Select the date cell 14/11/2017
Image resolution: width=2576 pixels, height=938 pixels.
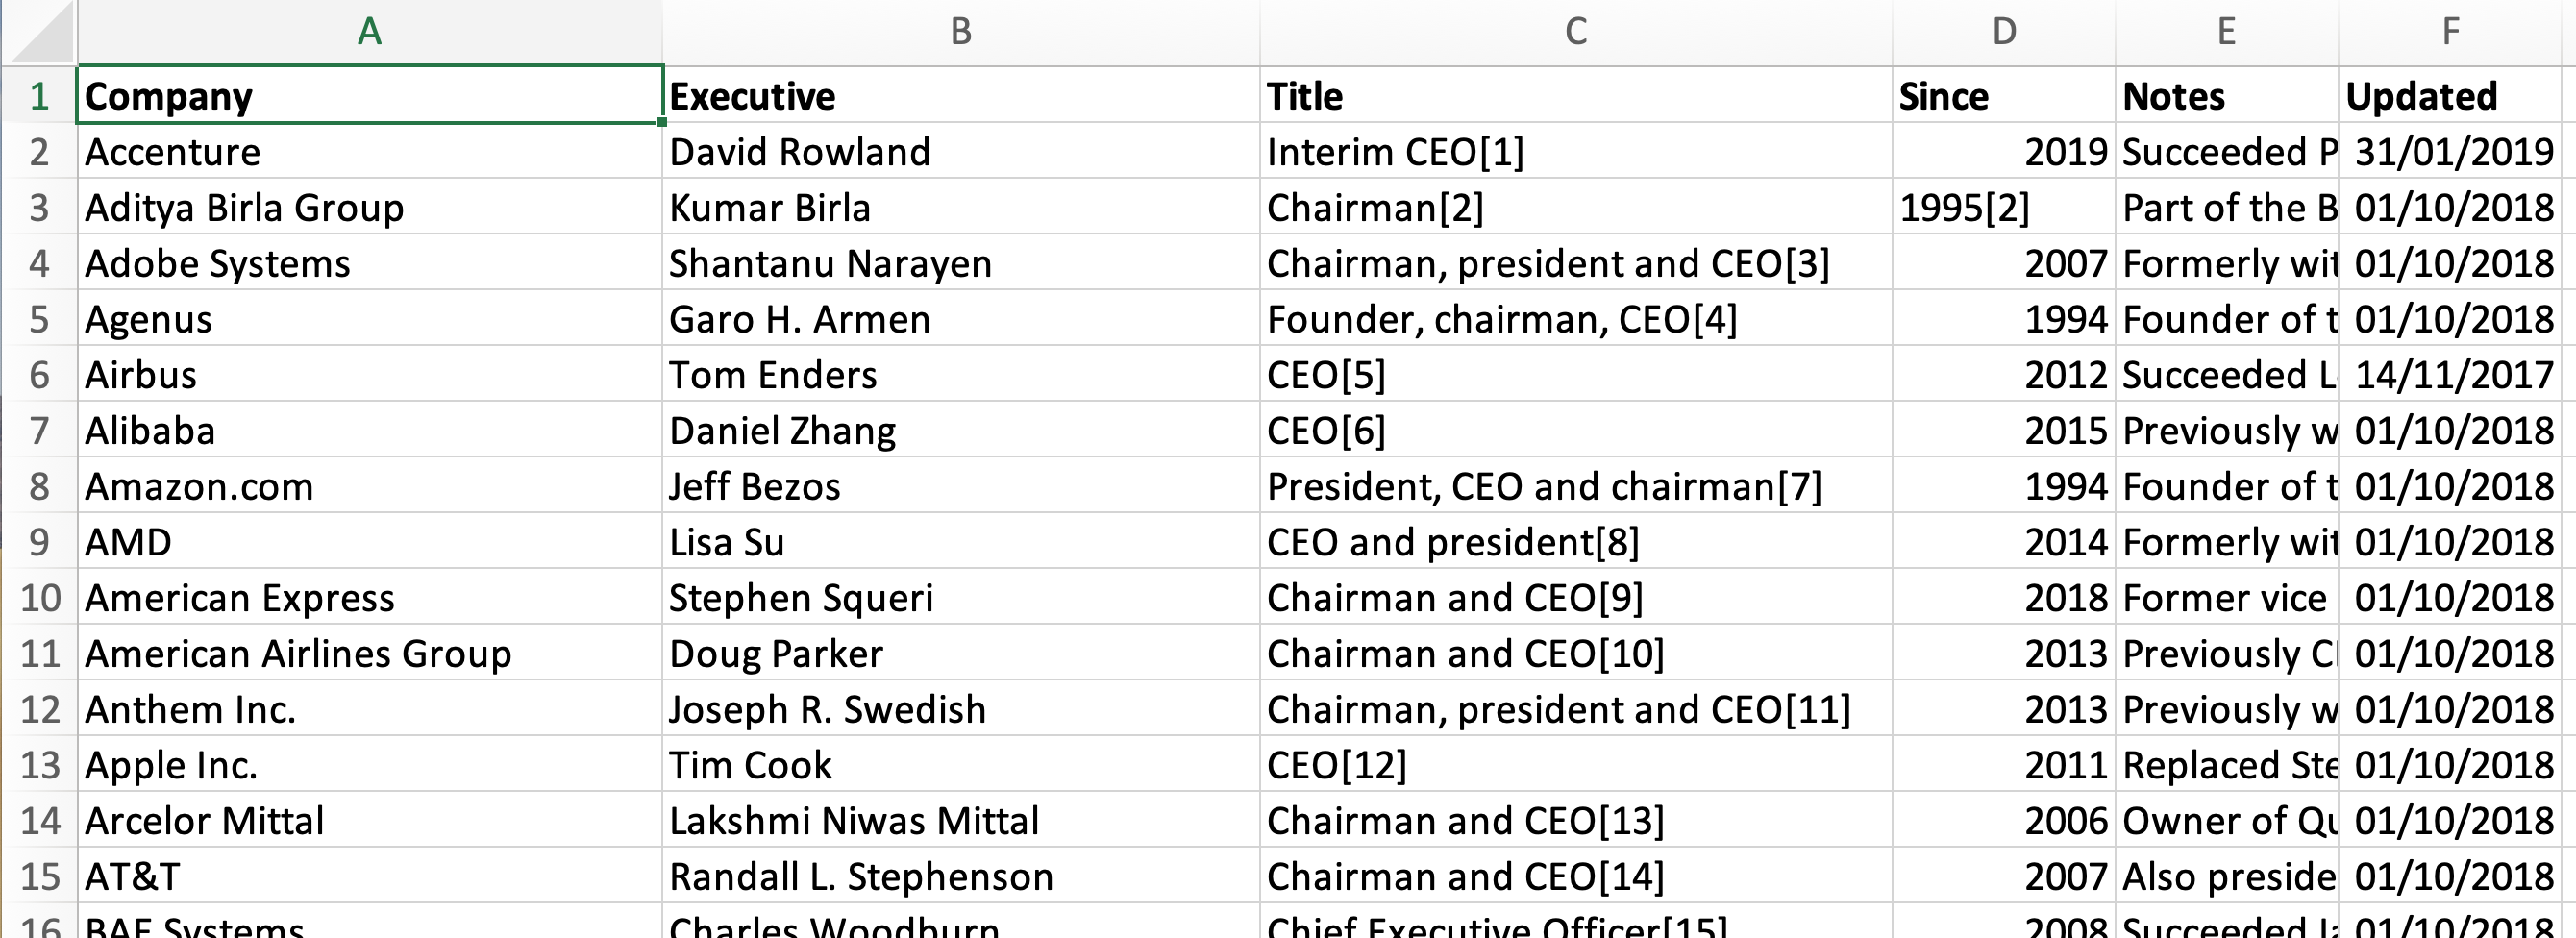click(x=2450, y=375)
